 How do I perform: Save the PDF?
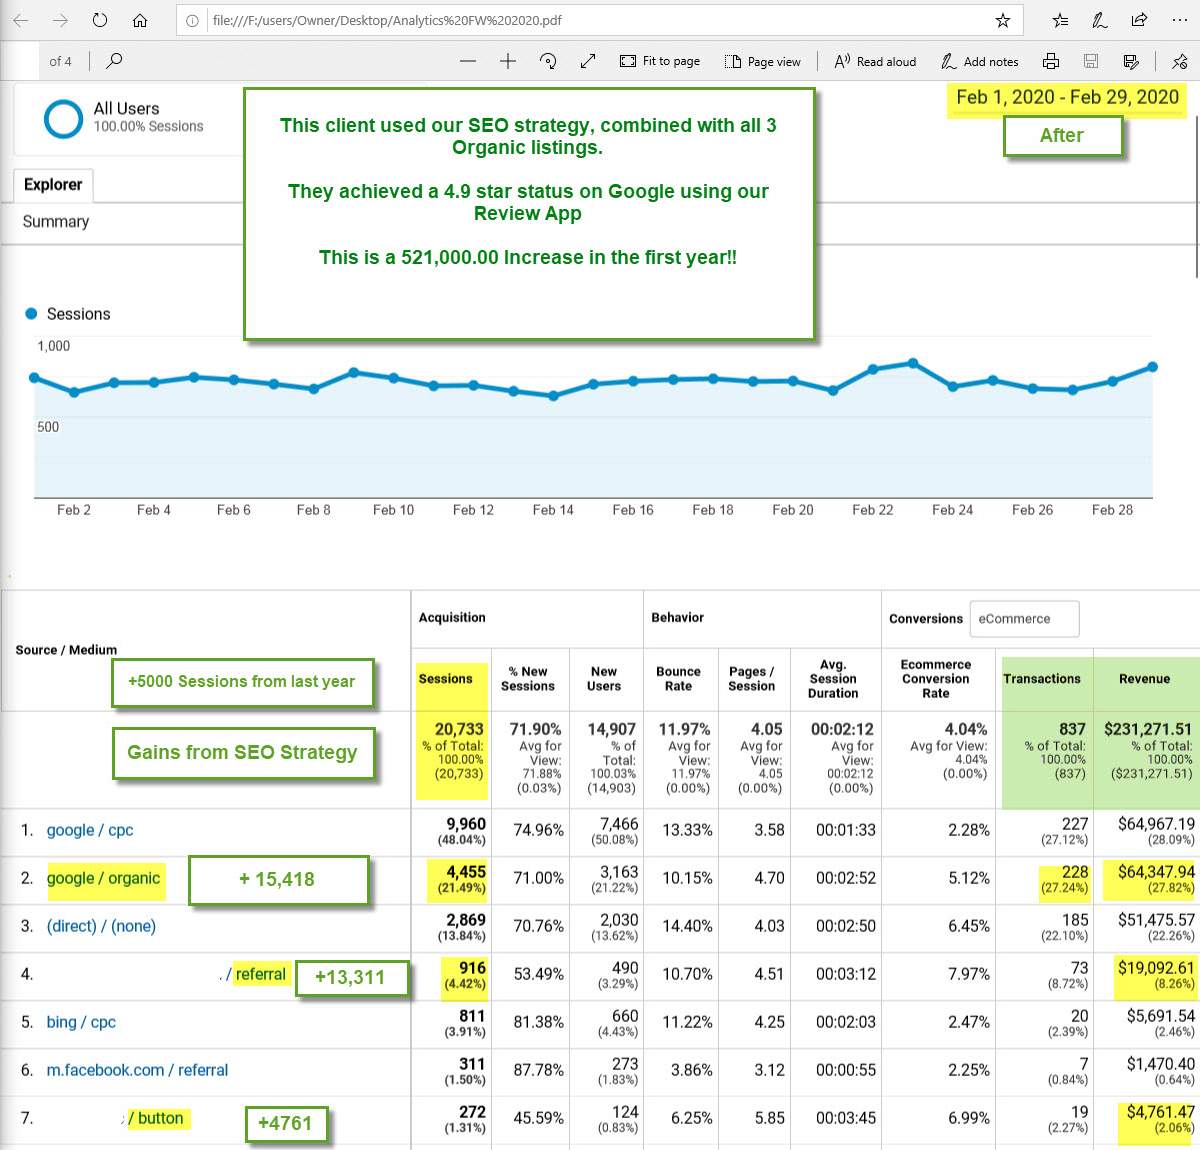[x=1091, y=61]
